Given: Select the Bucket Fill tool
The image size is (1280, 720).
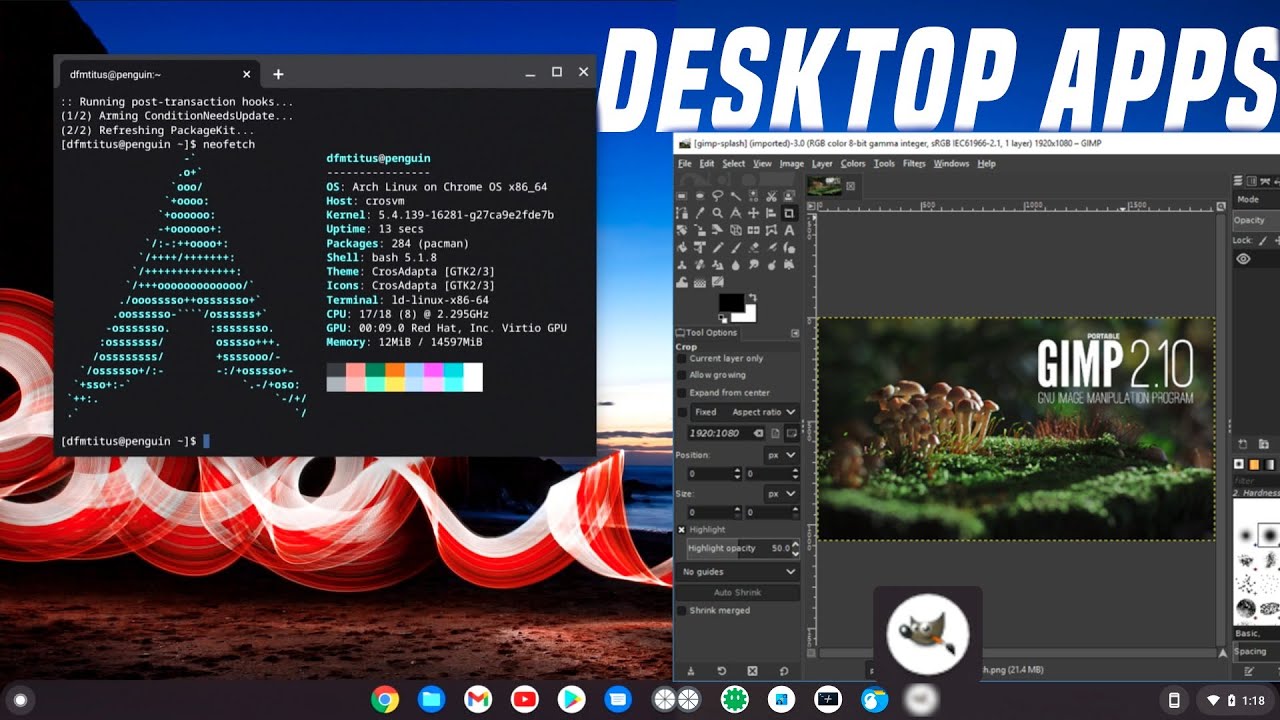Looking at the screenshot, I should (682, 248).
